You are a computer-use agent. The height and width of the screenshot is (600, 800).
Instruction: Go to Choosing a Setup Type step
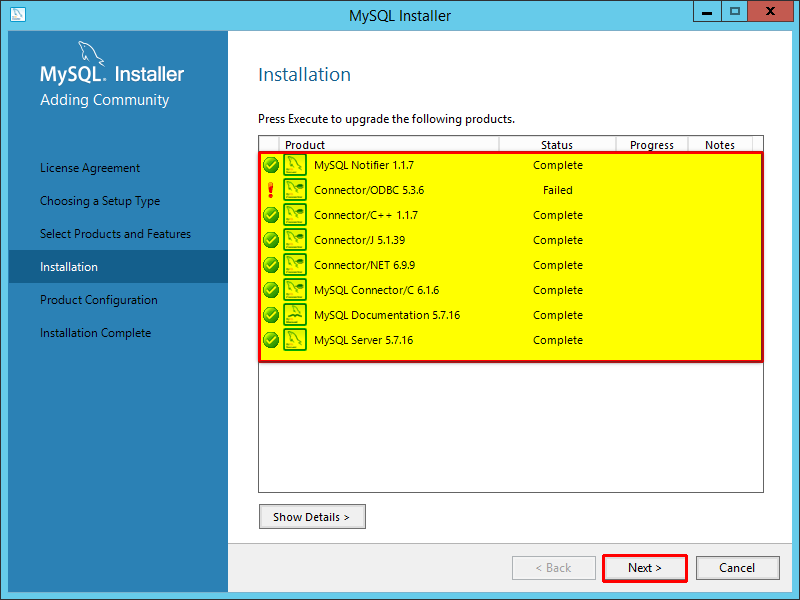100,201
